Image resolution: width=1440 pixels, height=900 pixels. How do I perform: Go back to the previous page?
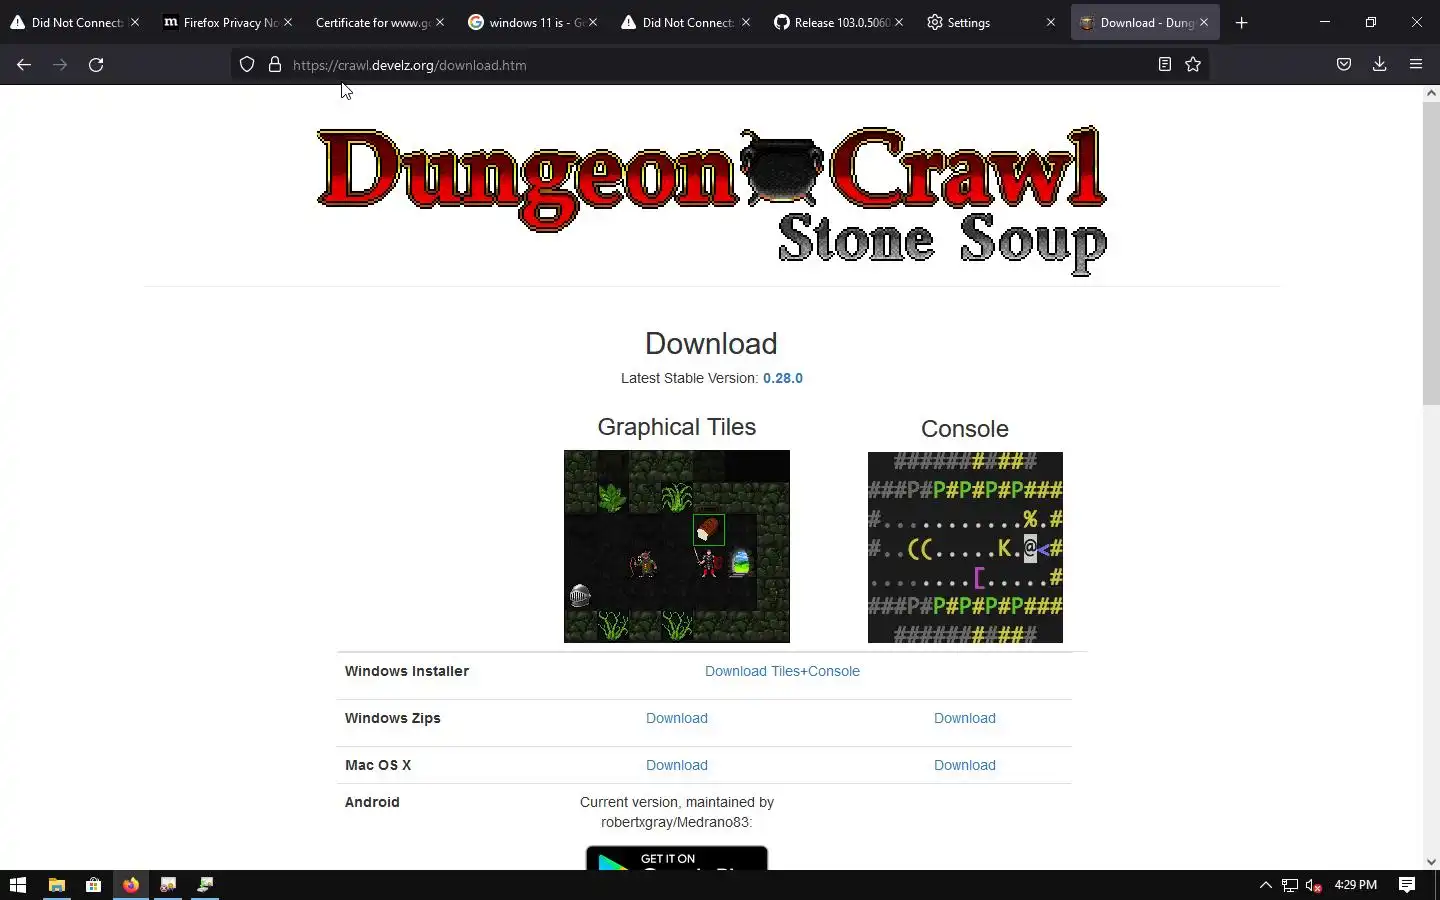click(24, 65)
